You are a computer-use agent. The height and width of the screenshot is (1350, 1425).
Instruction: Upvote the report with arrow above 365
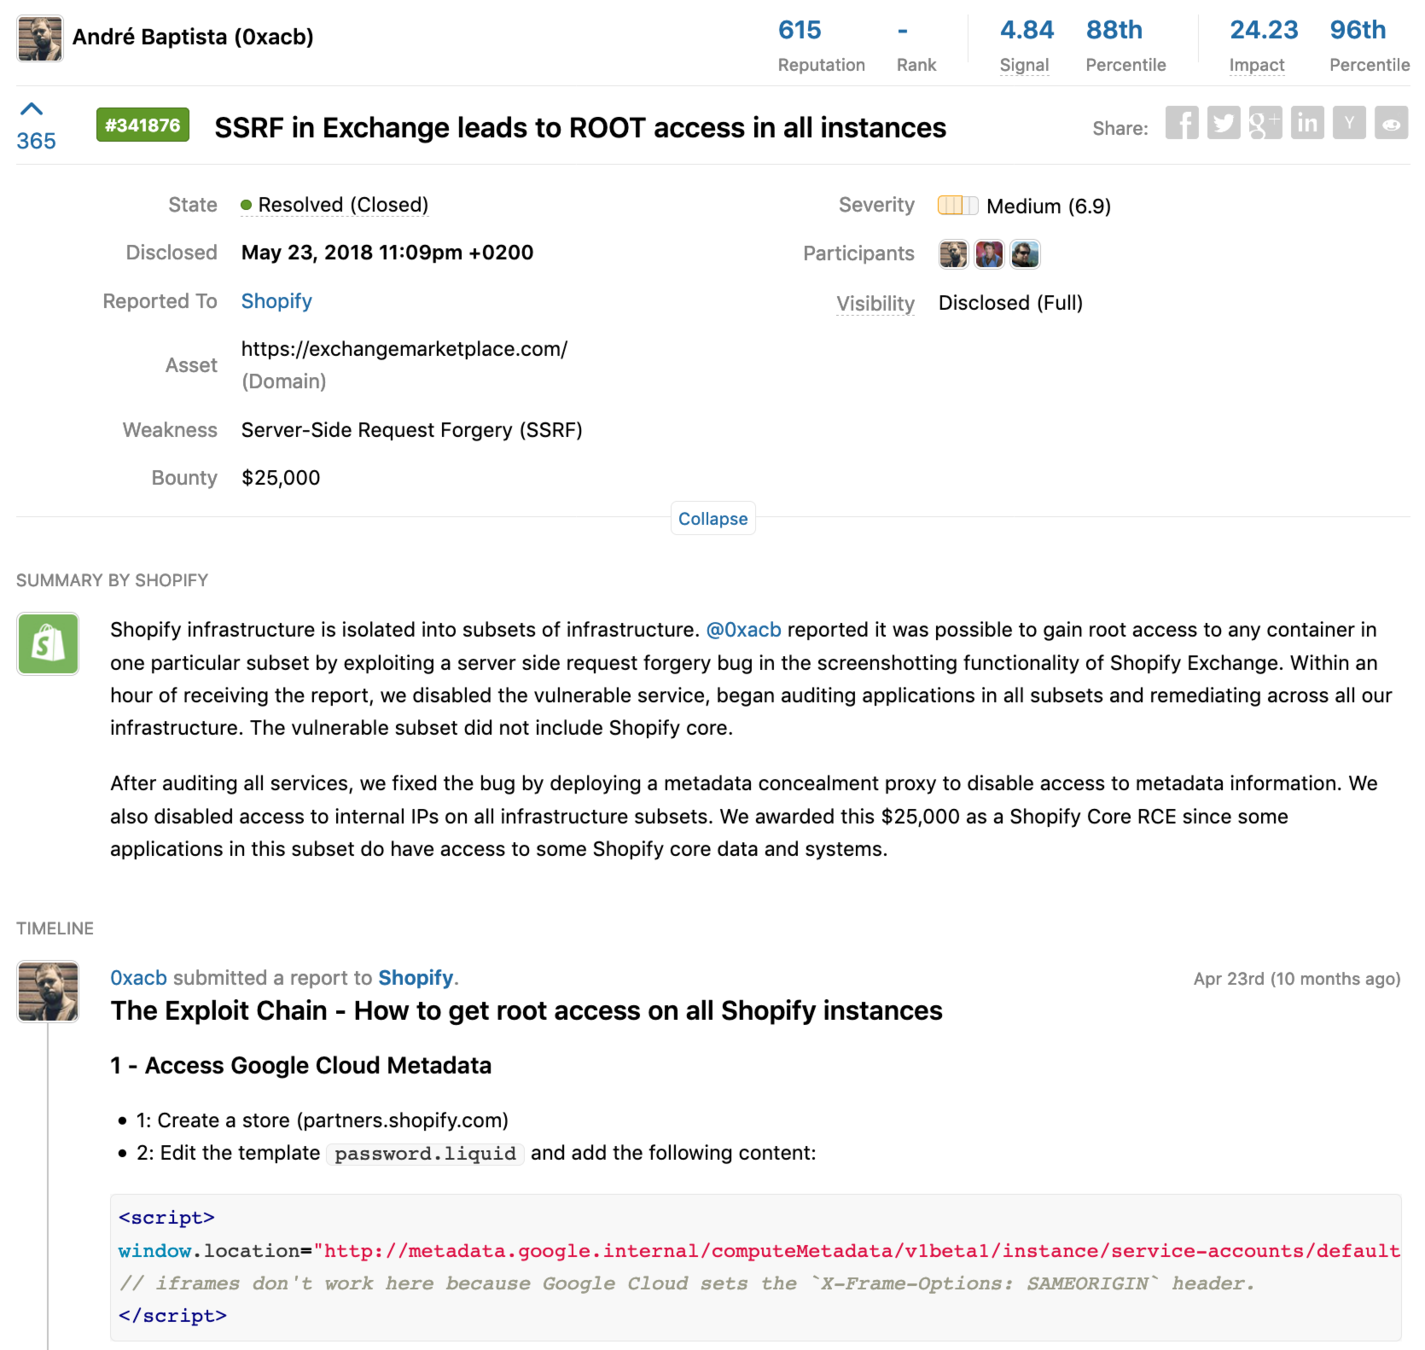pos(32,109)
